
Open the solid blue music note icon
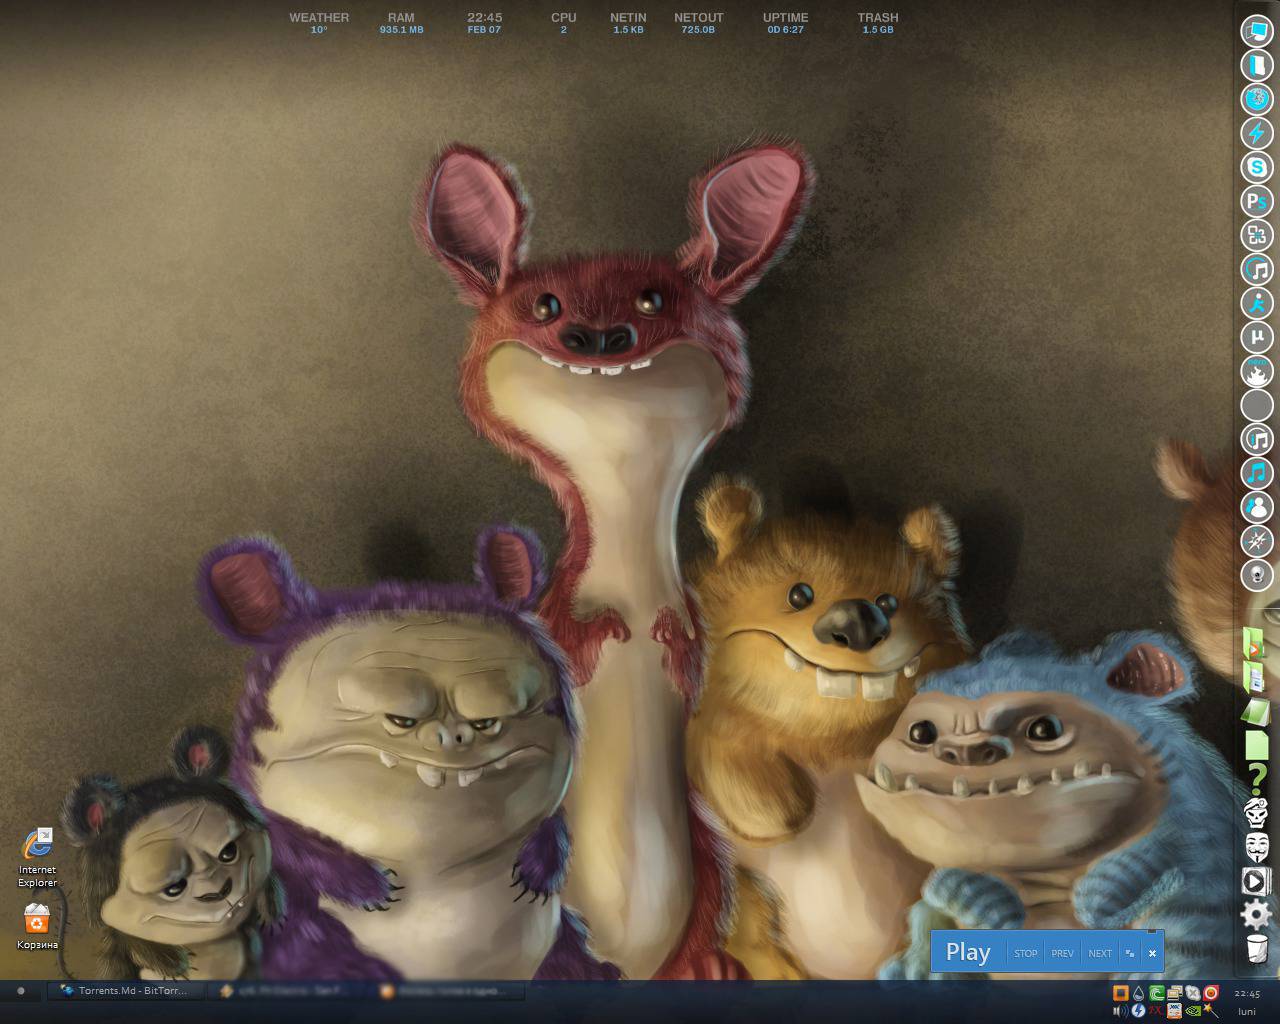click(1257, 473)
